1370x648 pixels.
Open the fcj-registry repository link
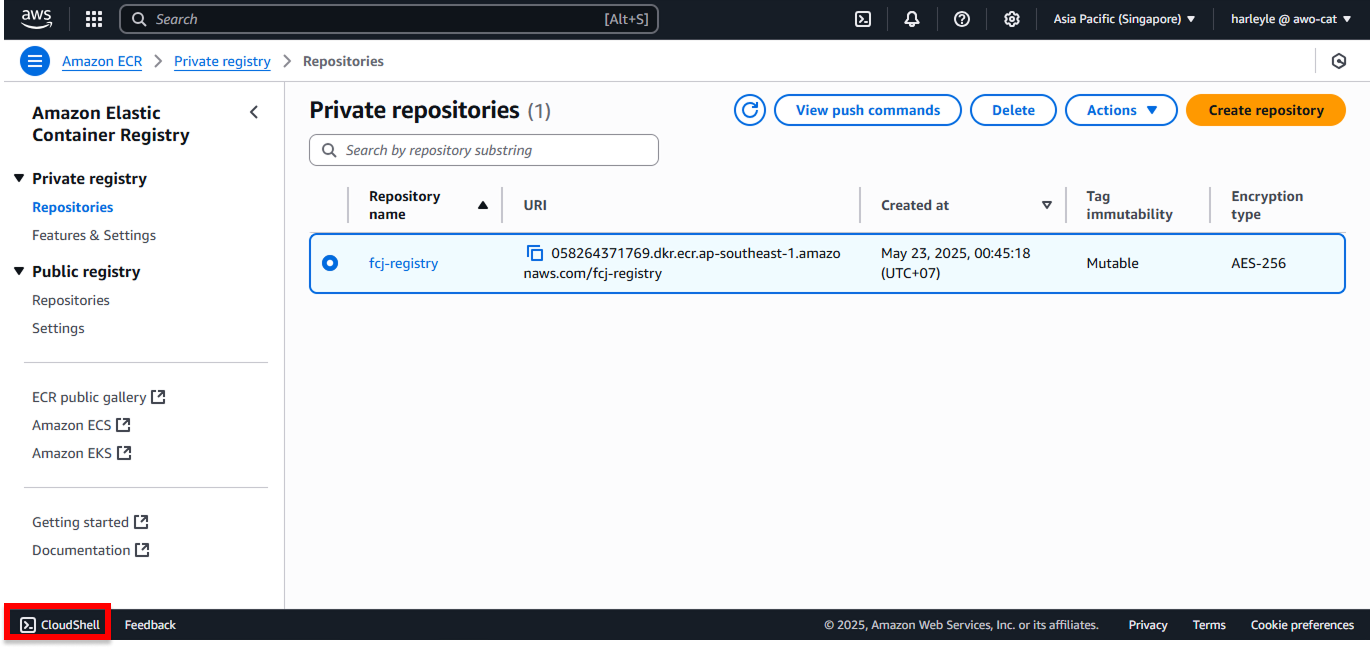click(404, 263)
